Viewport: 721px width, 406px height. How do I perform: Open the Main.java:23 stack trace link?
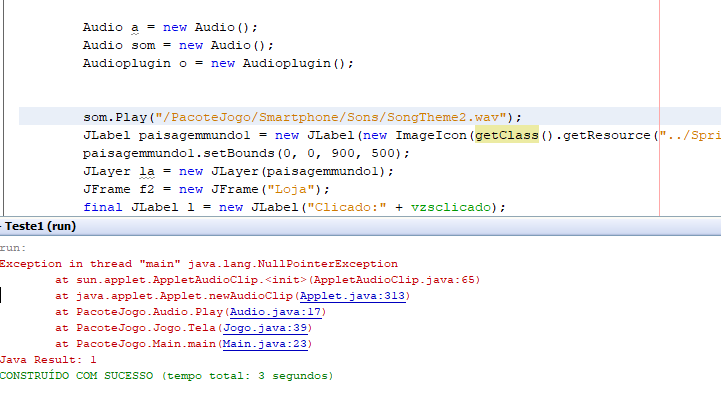click(x=265, y=344)
